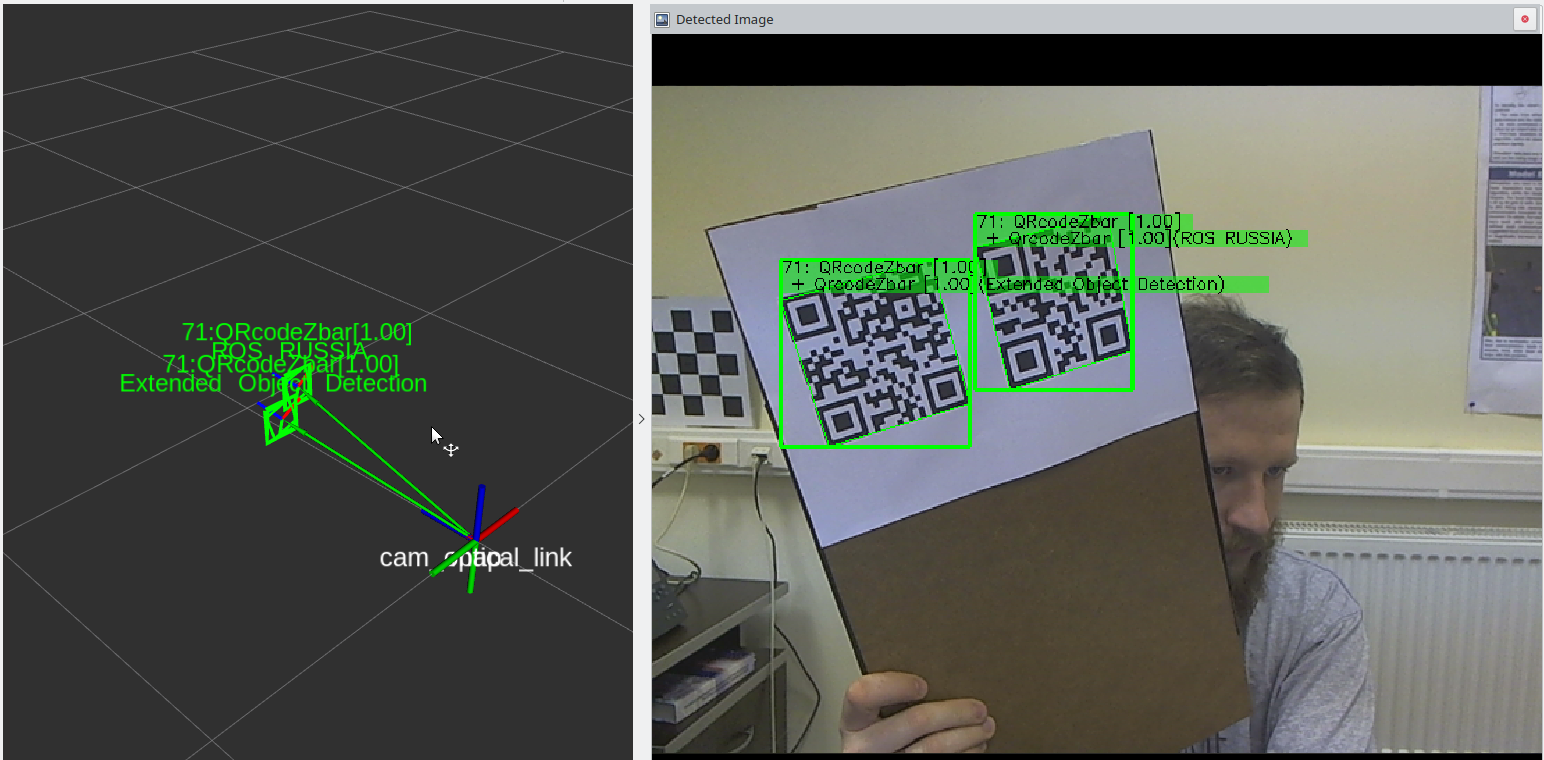The height and width of the screenshot is (760, 1544).
Task: Collapse the panel using the splitter arrow
Action: [641, 419]
